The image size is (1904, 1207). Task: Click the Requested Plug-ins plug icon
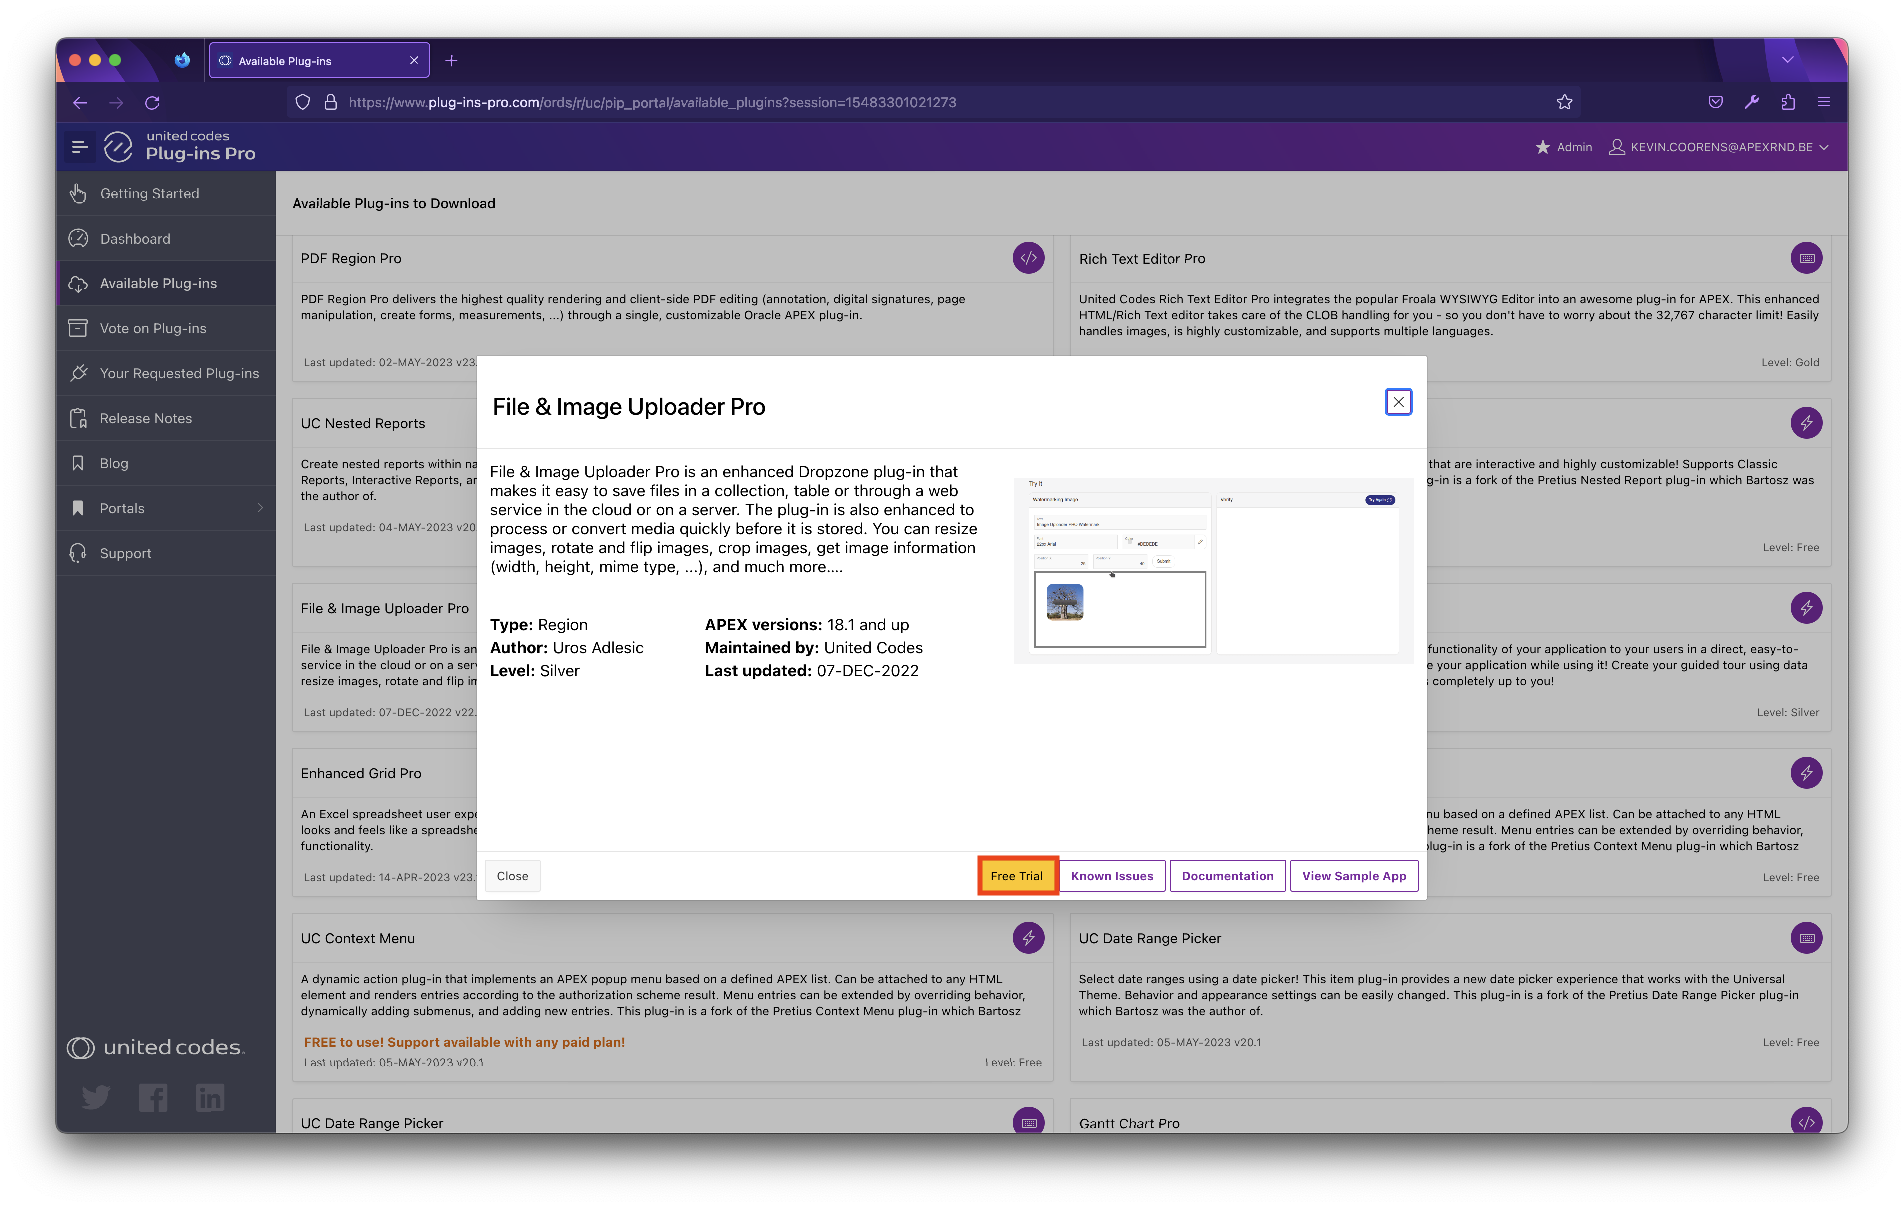[78, 373]
